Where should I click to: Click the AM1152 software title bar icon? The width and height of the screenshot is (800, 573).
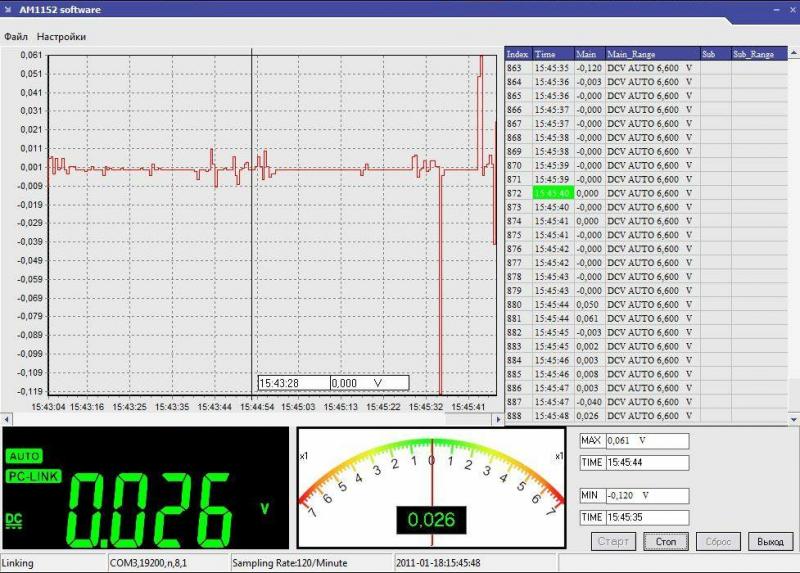(x=8, y=9)
